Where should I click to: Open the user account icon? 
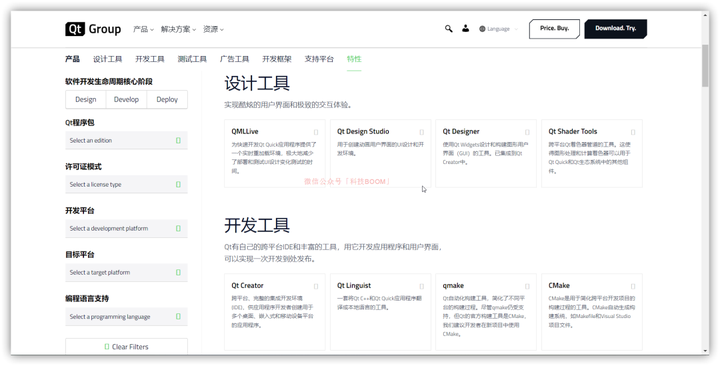466,28
